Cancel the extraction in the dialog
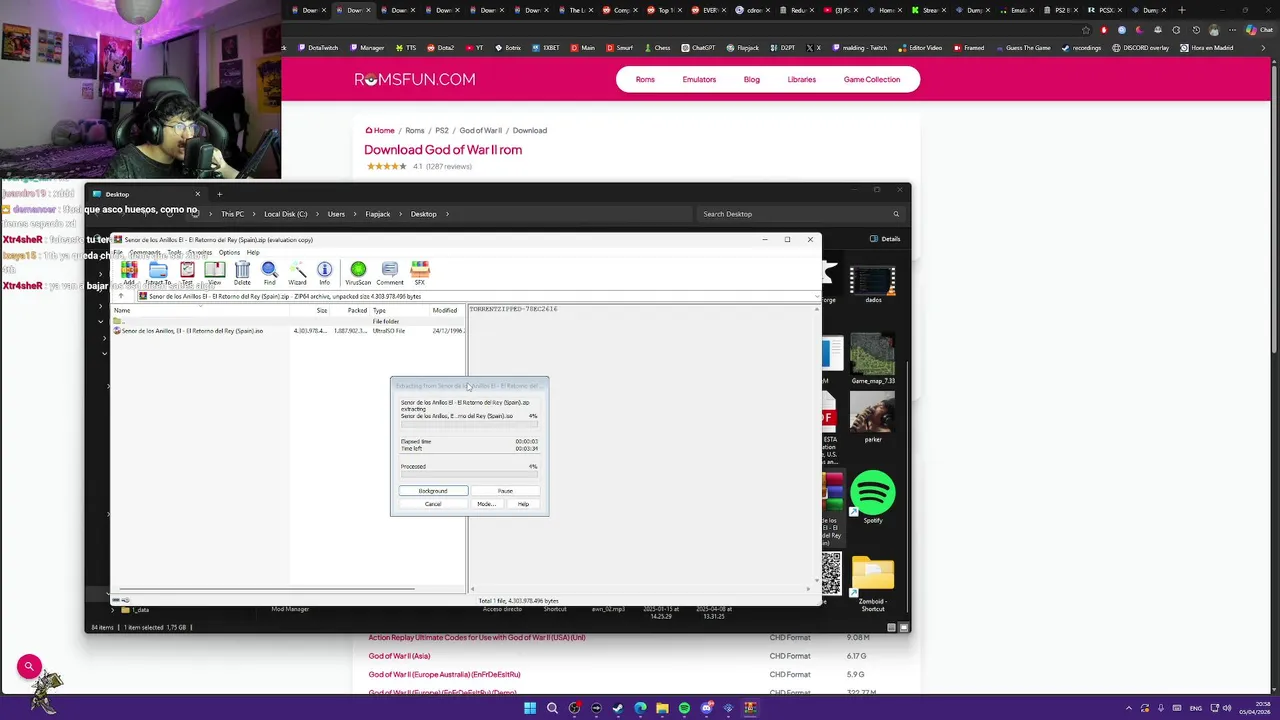Image resolution: width=1280 pixels, height=720 pixels. (433, 504)
